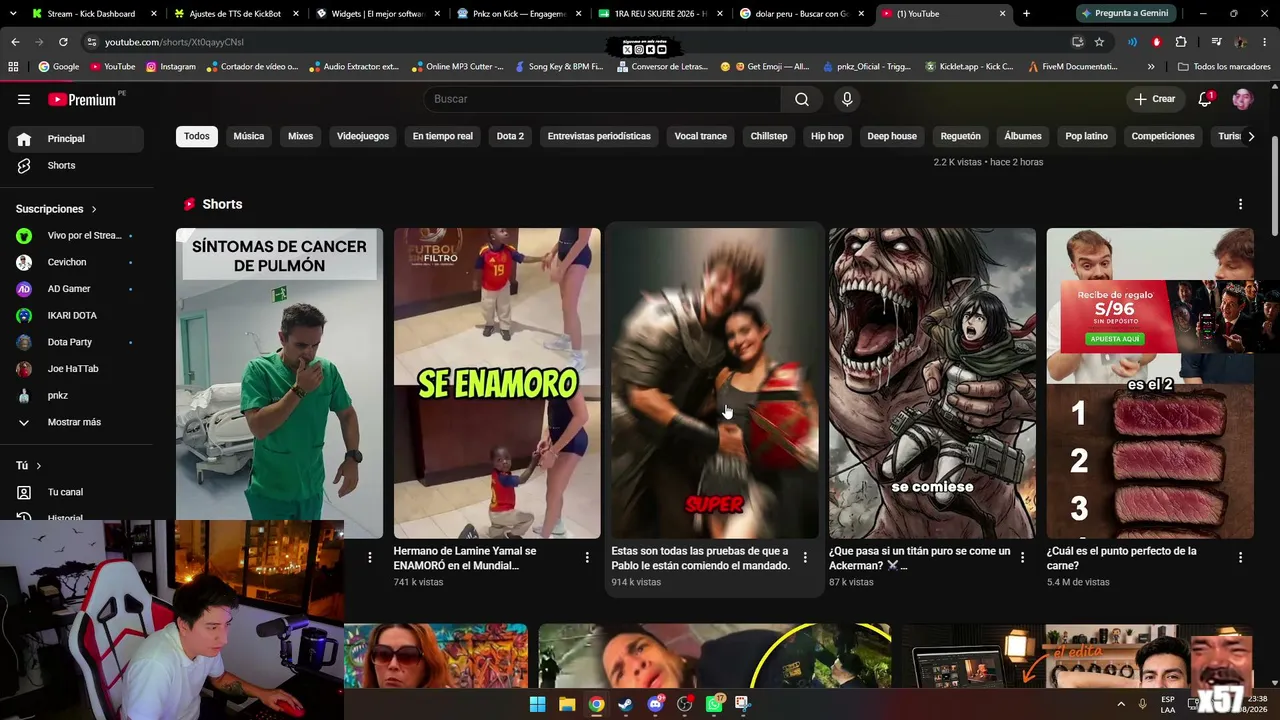Click the red hand extension icon
The height and width of the screenshot is (720, 1280).
click(x=1157, y=42)
